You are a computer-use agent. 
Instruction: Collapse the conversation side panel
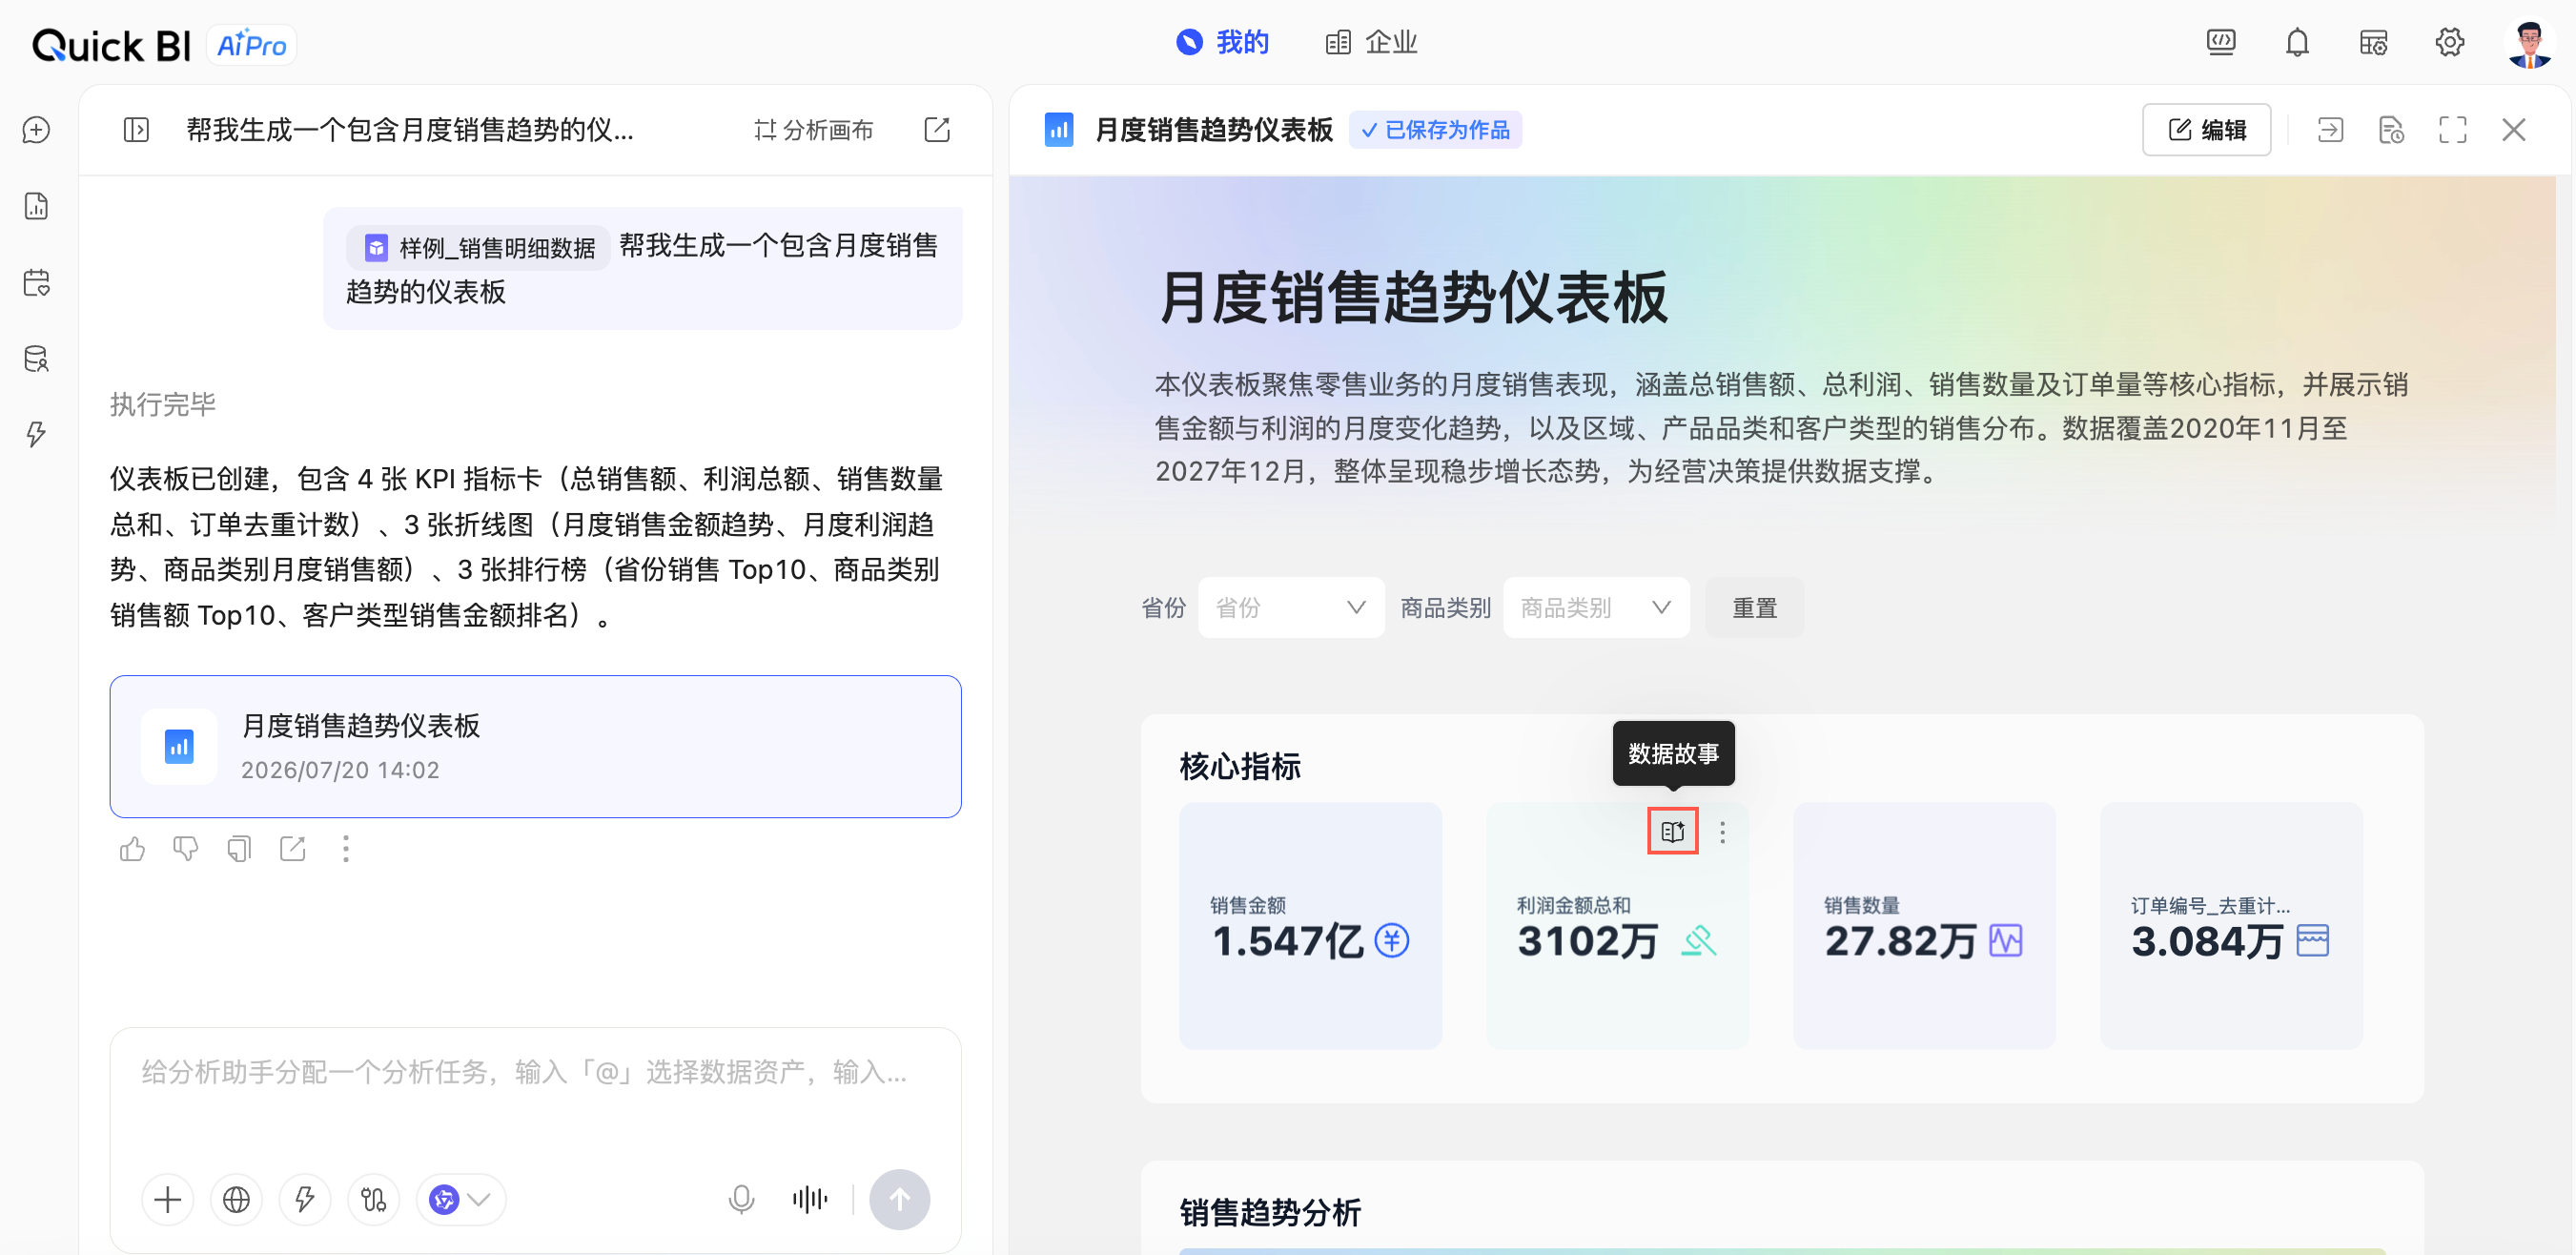coord(136,130)
